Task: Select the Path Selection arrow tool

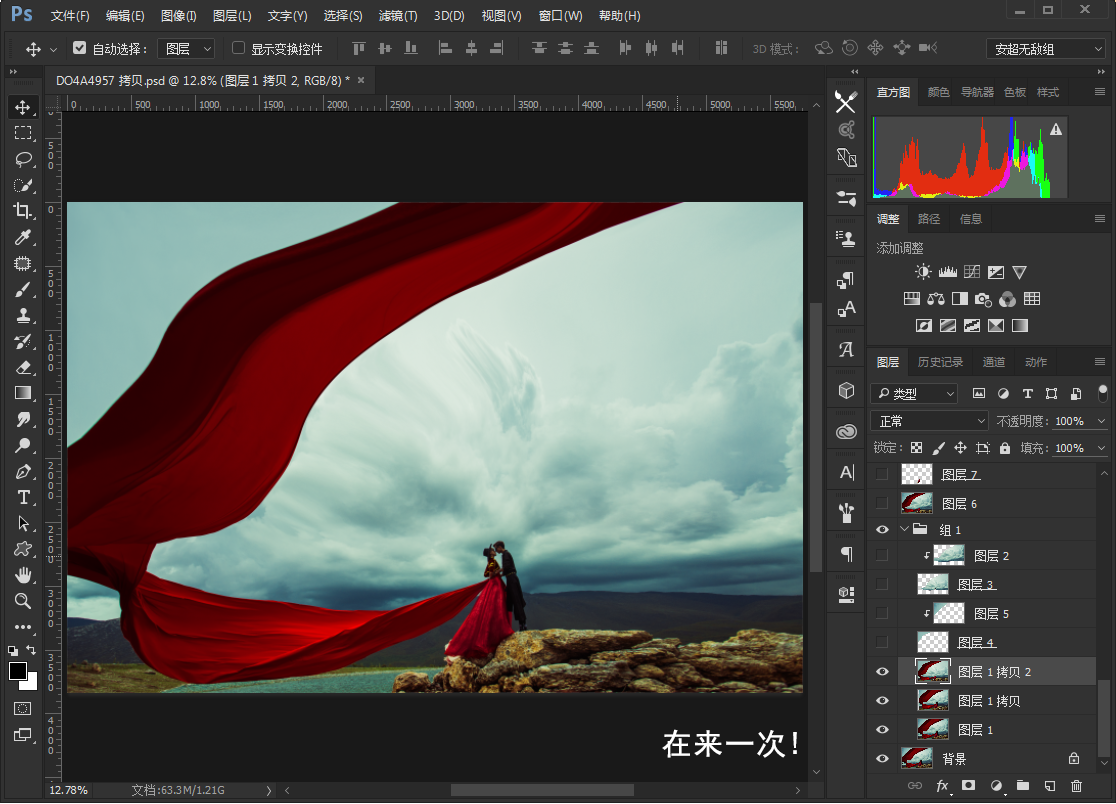Action: (x=23, y=524)
